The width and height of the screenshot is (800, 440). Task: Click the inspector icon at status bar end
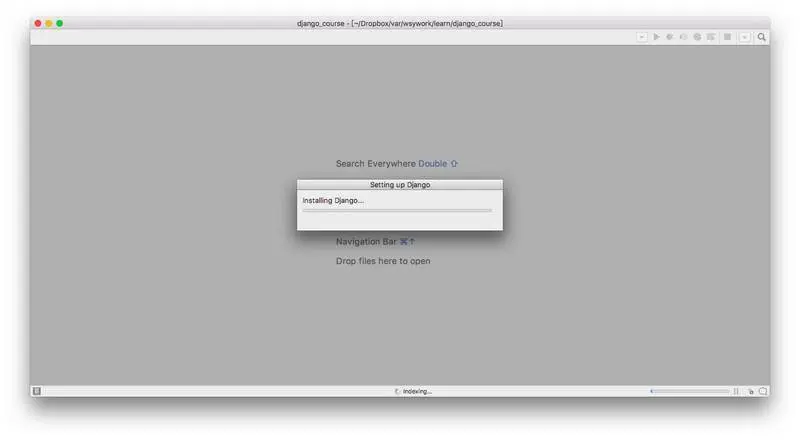(763, 392)
